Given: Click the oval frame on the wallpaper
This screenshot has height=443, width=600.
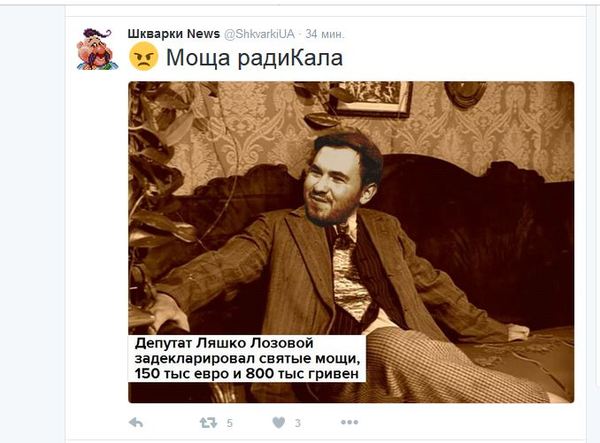Looking at the screenshot, I should click(465, 93).
